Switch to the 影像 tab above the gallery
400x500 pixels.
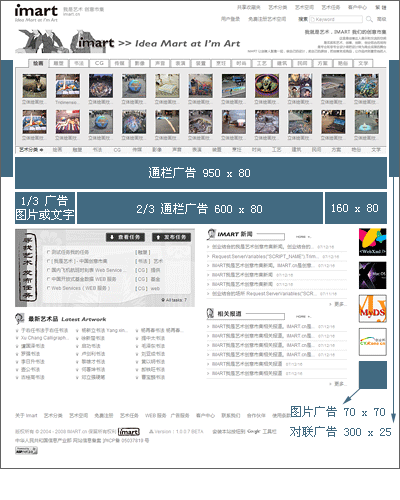pyautogui.click(x=140, y=63)
